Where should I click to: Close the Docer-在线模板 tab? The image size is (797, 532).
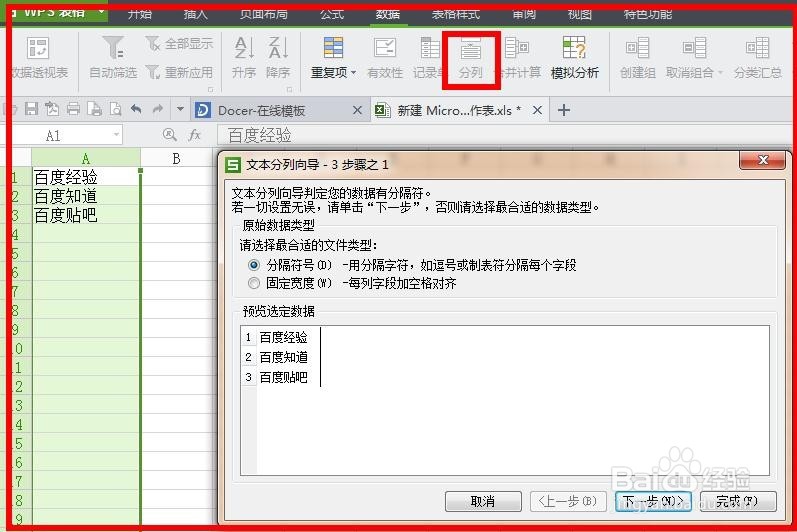coord(357,110)
